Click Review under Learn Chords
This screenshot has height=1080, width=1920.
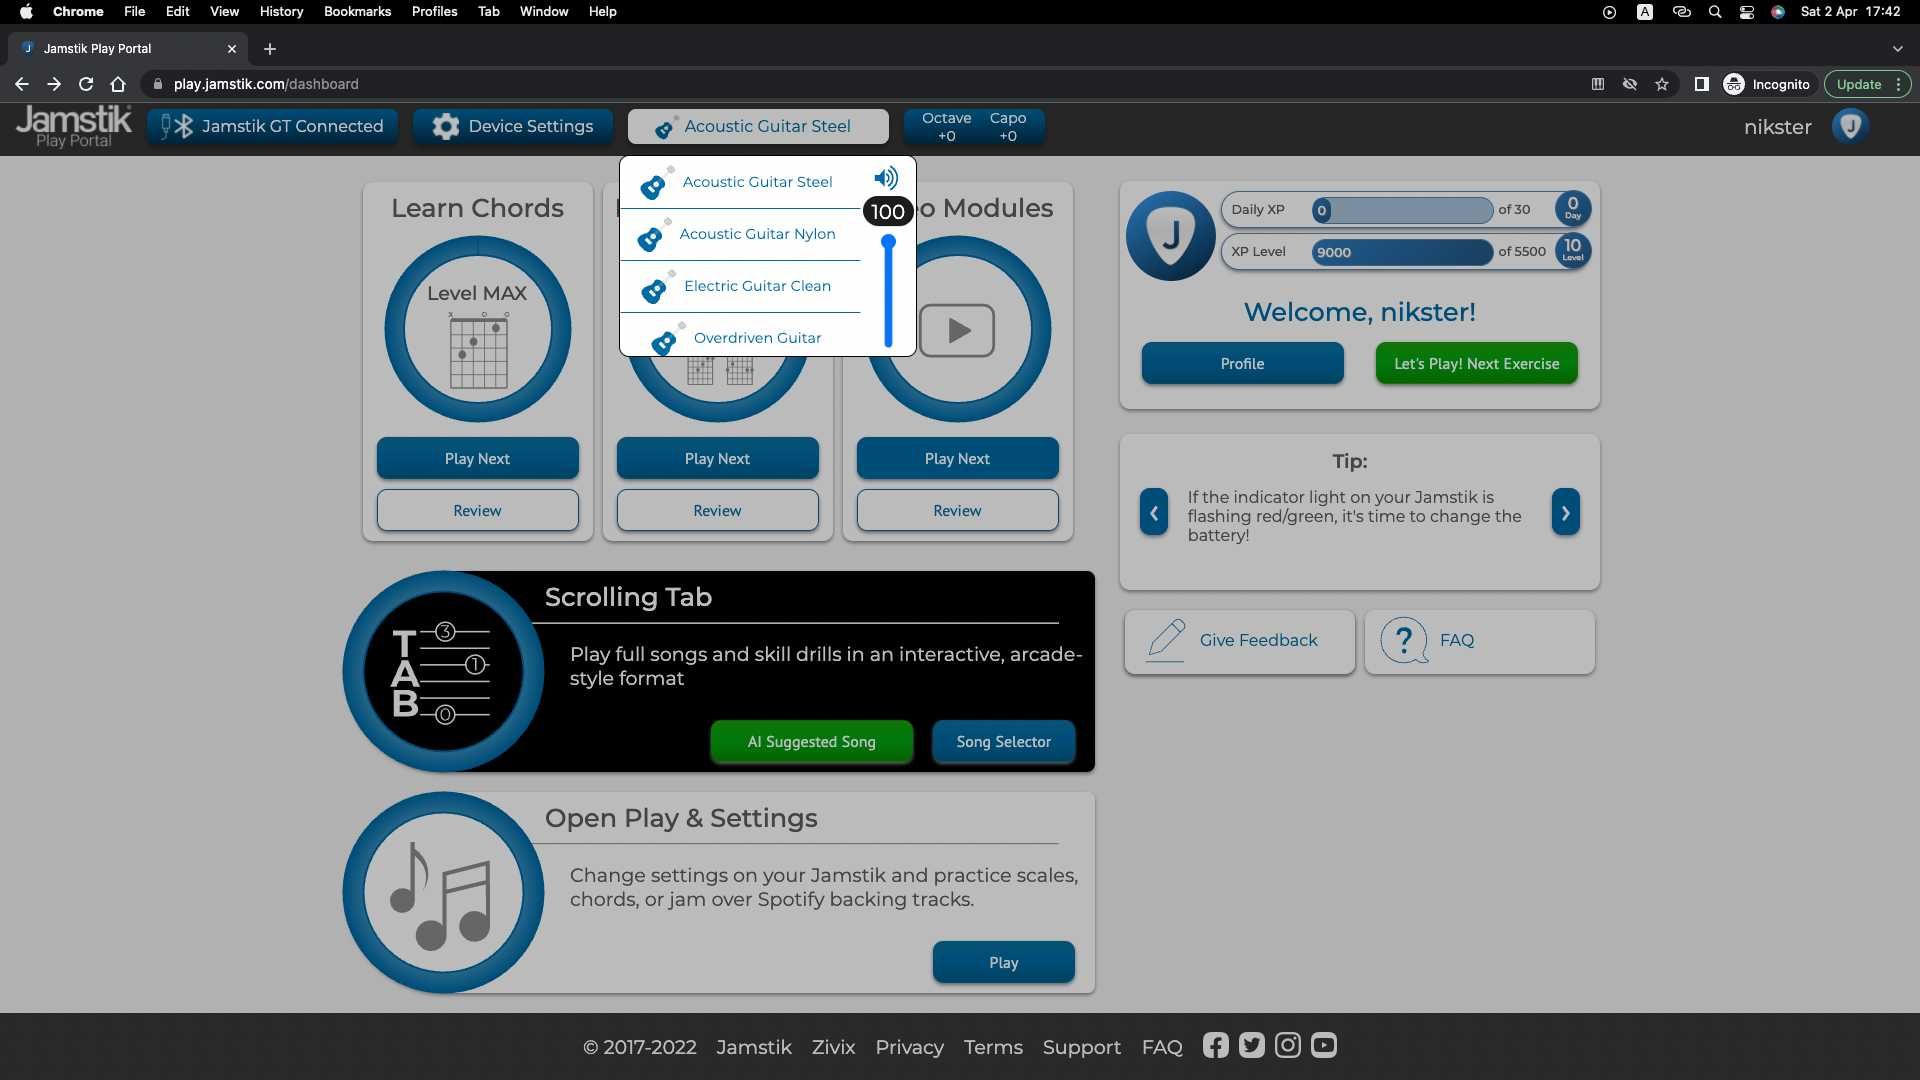[478, 510]
